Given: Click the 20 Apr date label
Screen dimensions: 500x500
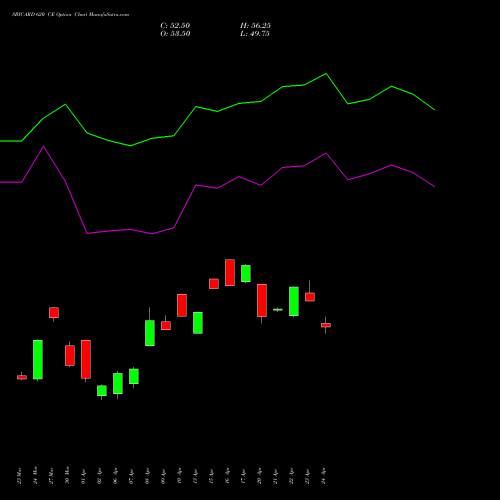Looking at the screenshot, I should click(x=259, y=476).
